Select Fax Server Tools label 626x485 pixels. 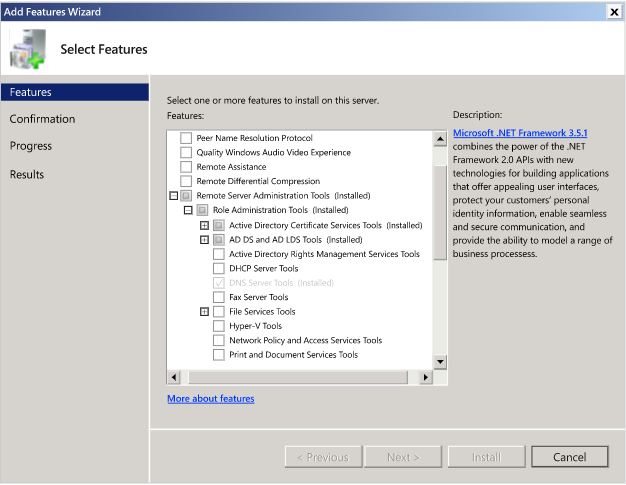pos(259,297)
